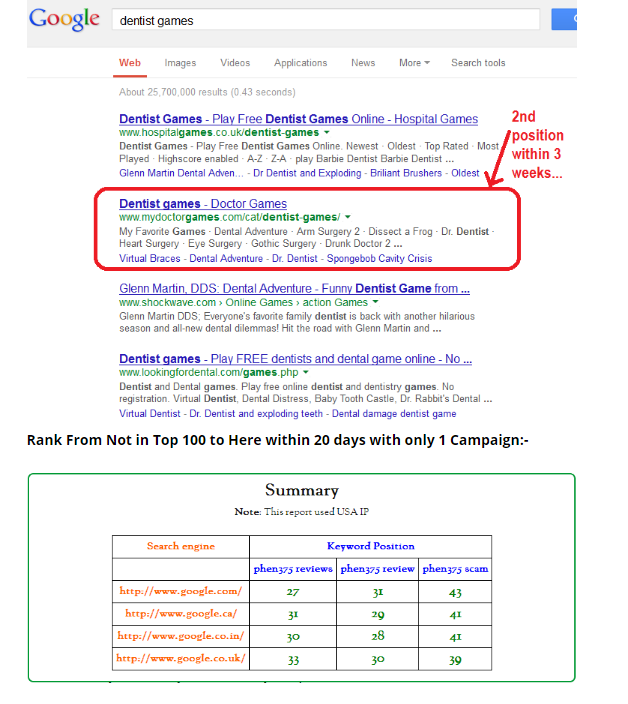Open the 'Virtual Braces' sitelink

(x=149, y=259)
